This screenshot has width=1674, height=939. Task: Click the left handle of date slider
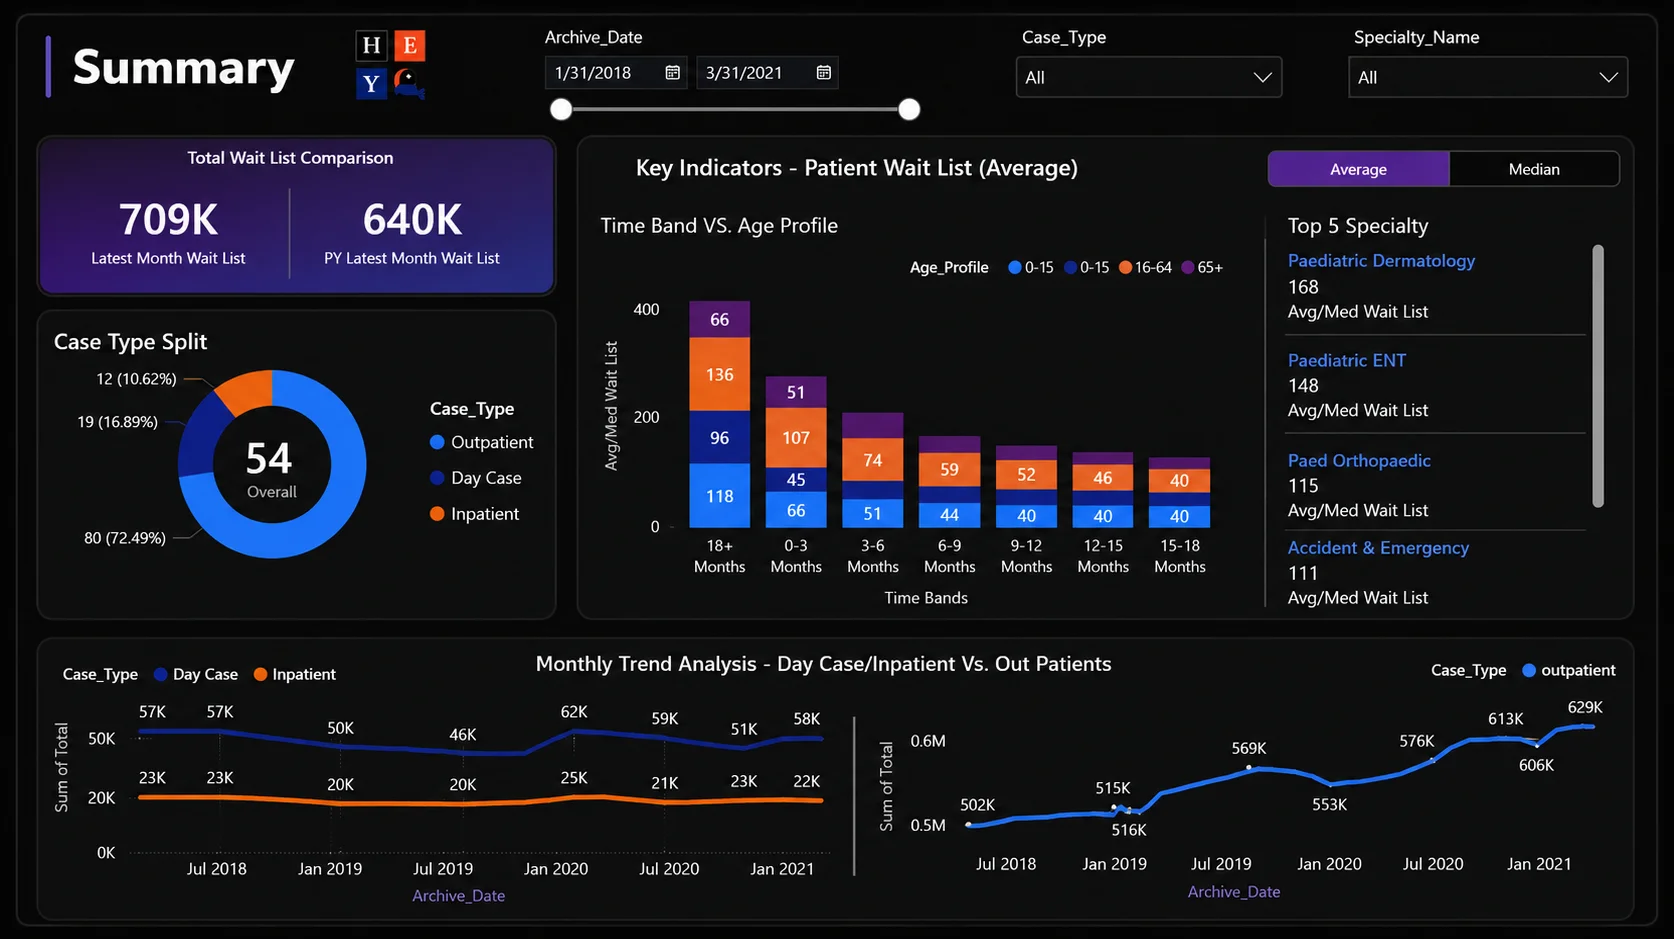pyautogui.click(x=562, y=110)
